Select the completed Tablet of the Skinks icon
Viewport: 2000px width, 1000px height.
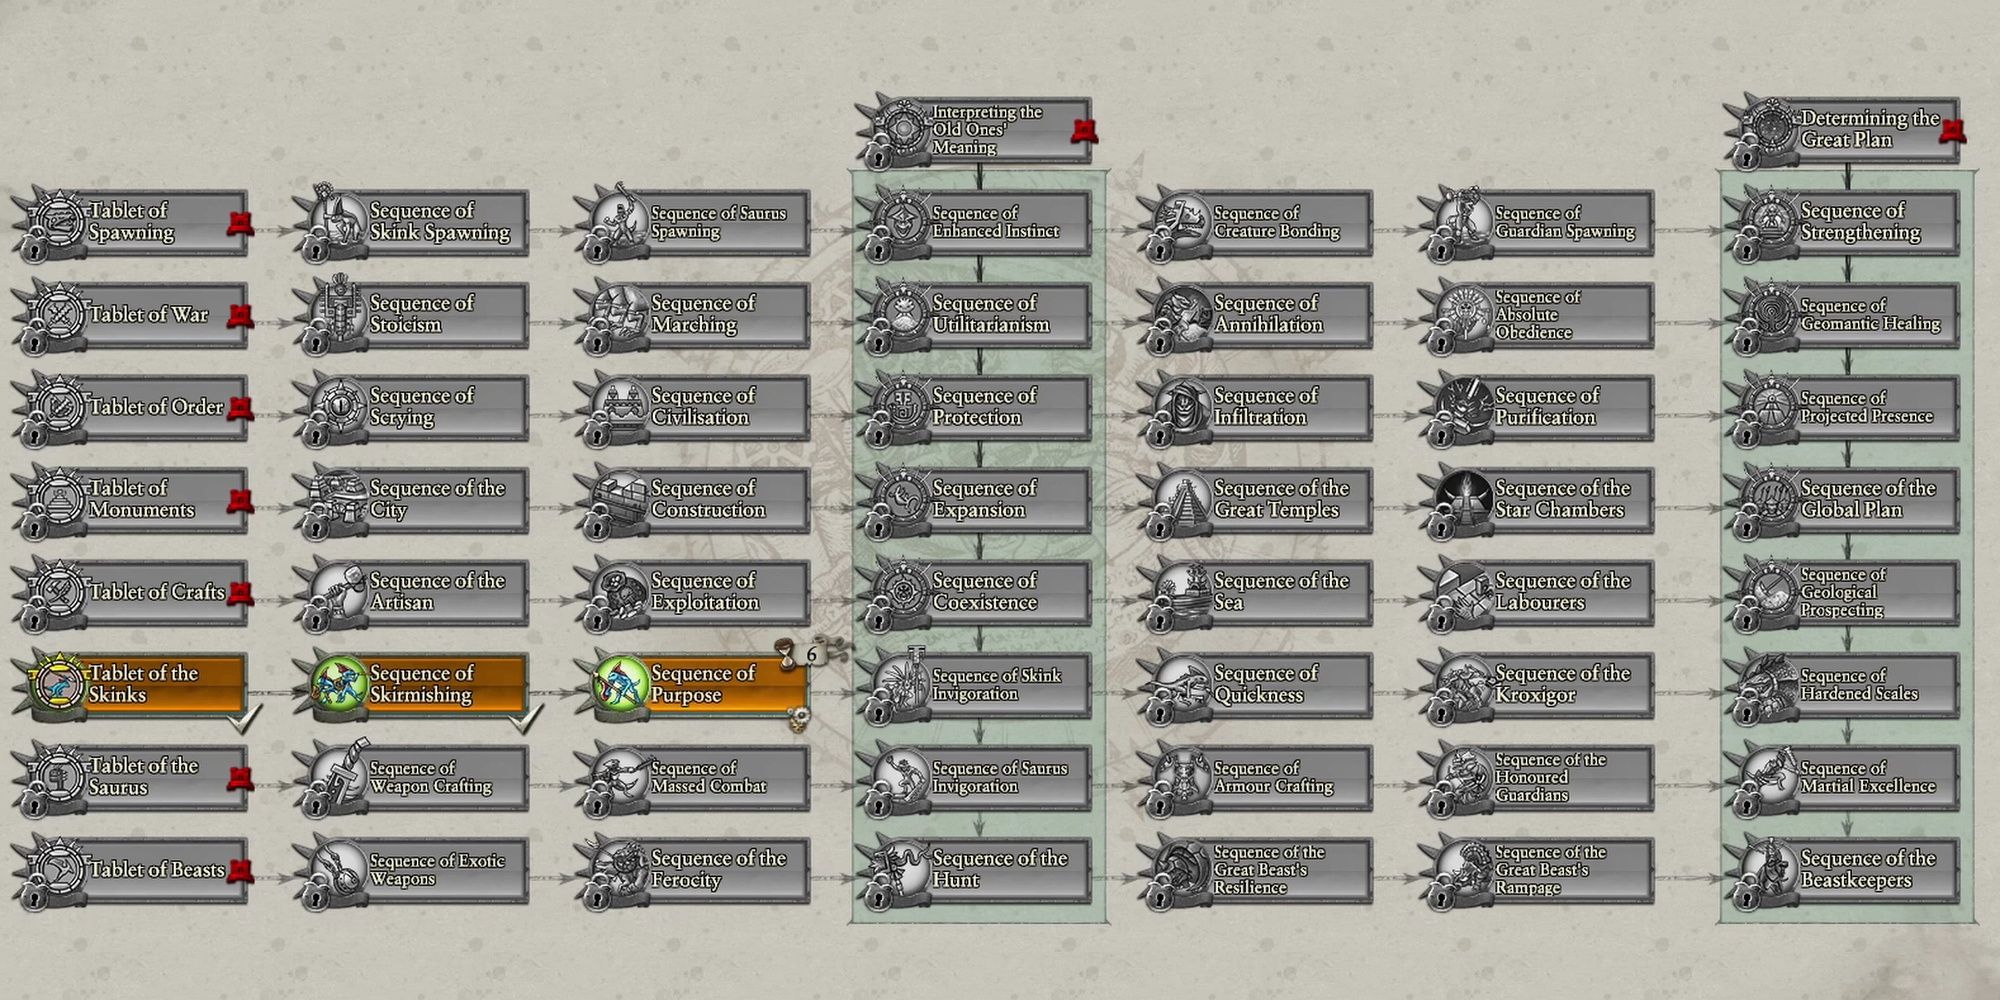[57, 683]
